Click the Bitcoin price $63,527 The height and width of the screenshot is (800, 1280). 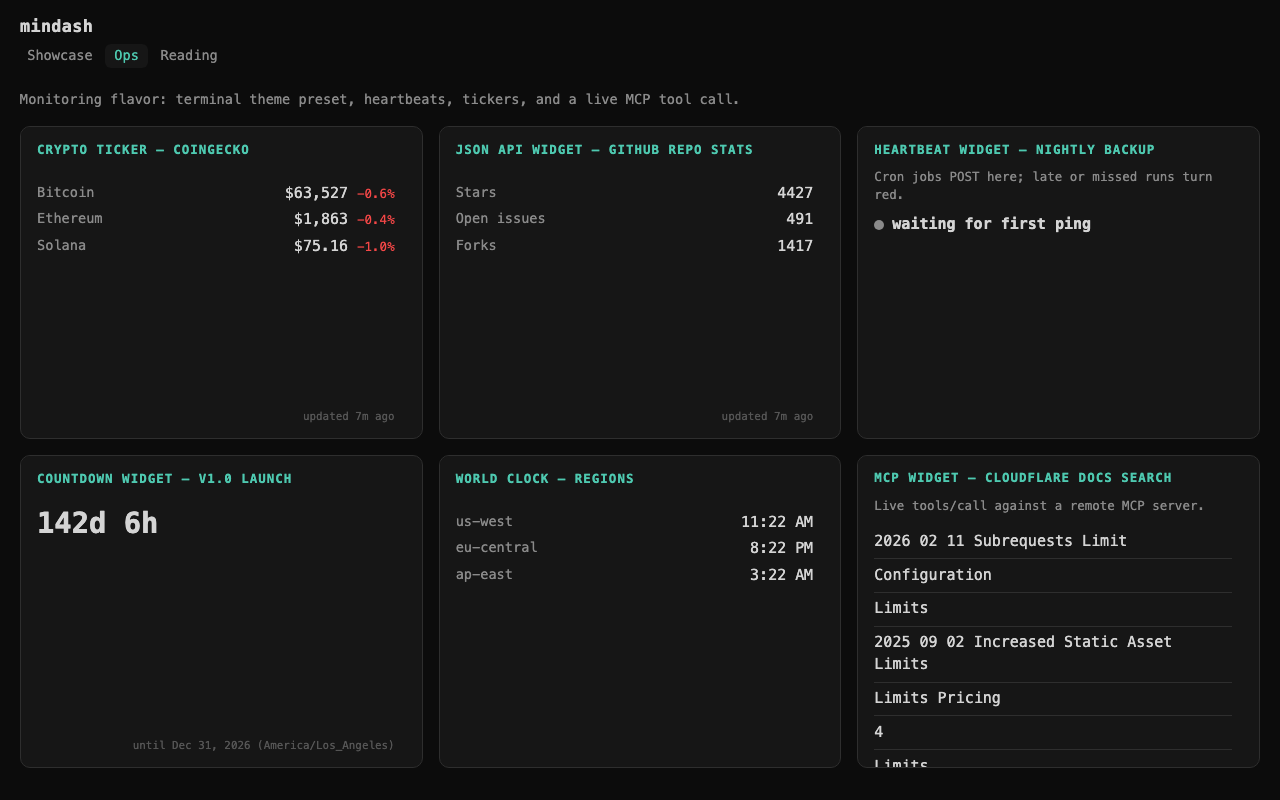click(x=316, y=193)
